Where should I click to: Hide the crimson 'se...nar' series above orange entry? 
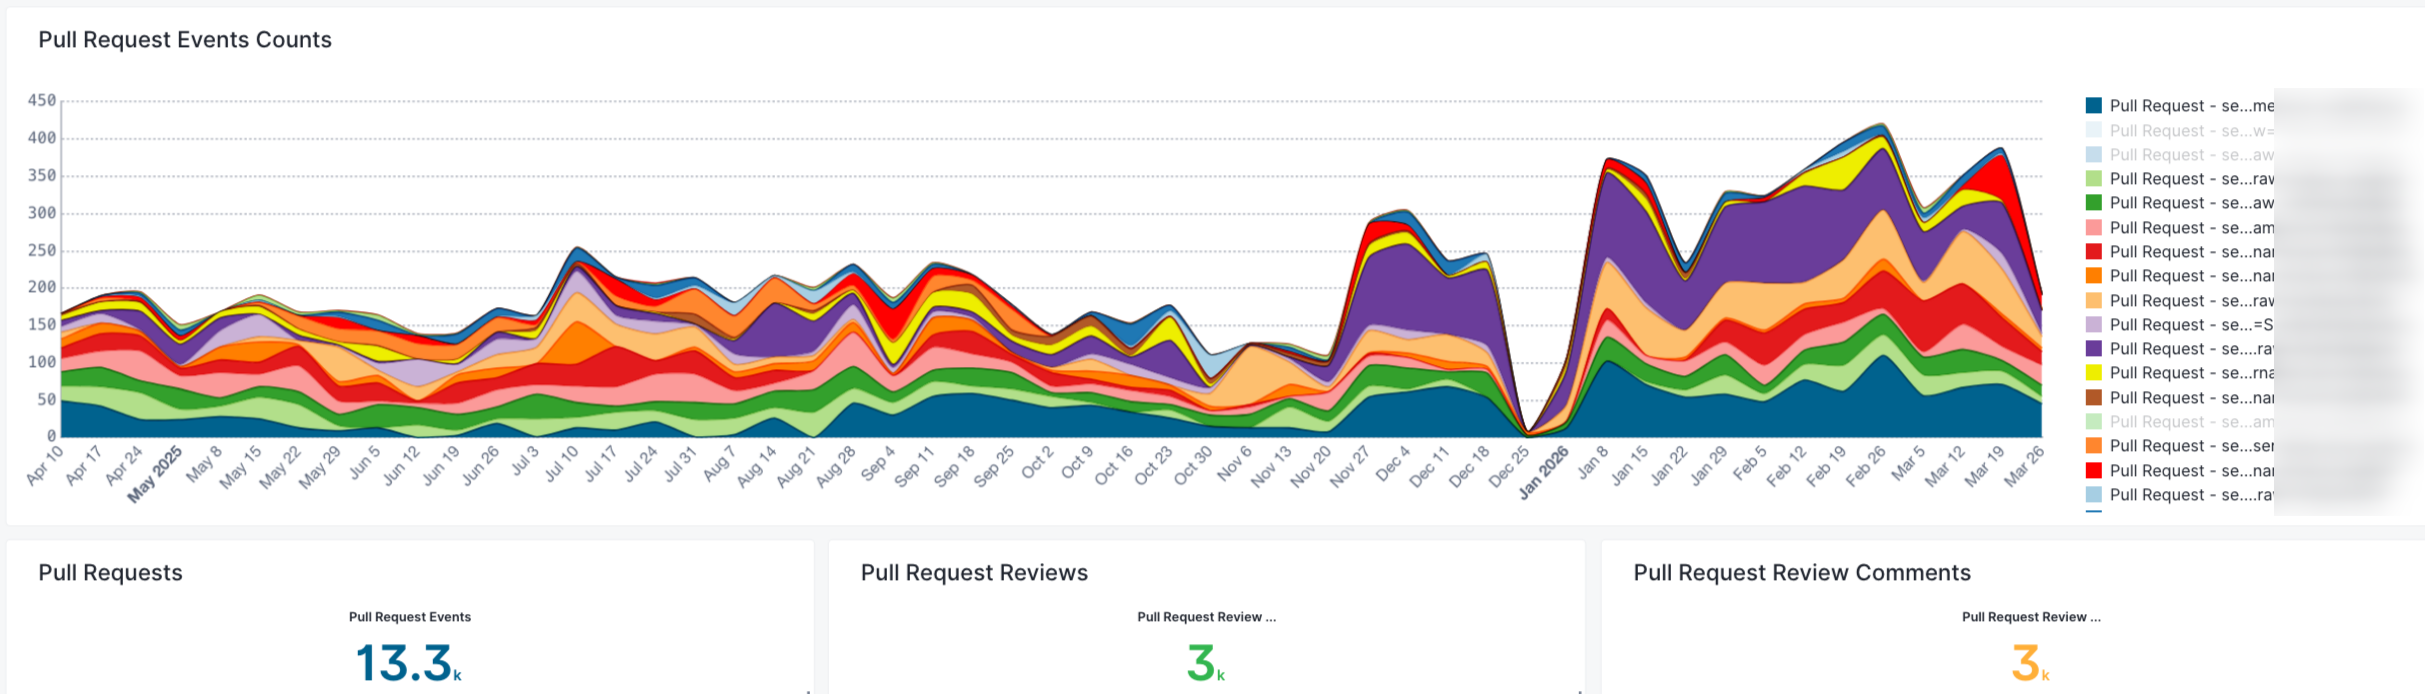[2179, 252]
